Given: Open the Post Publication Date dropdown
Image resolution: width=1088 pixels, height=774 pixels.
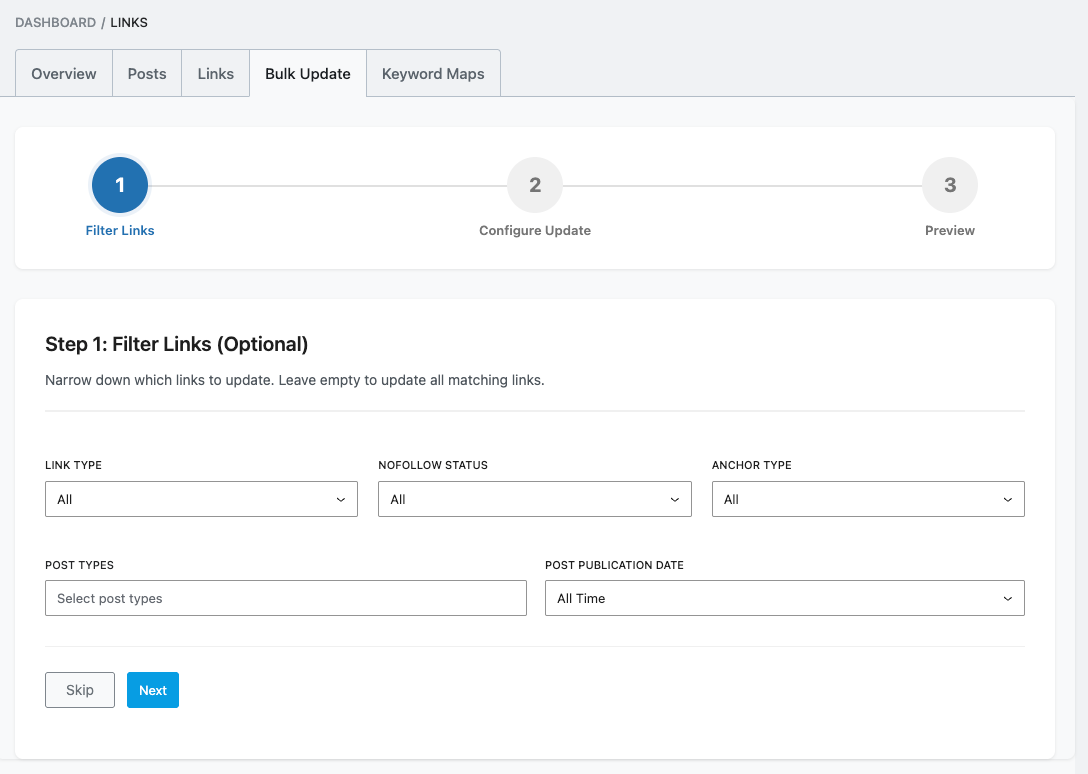Looking at the screenshot, I should [x=784, y=597].
